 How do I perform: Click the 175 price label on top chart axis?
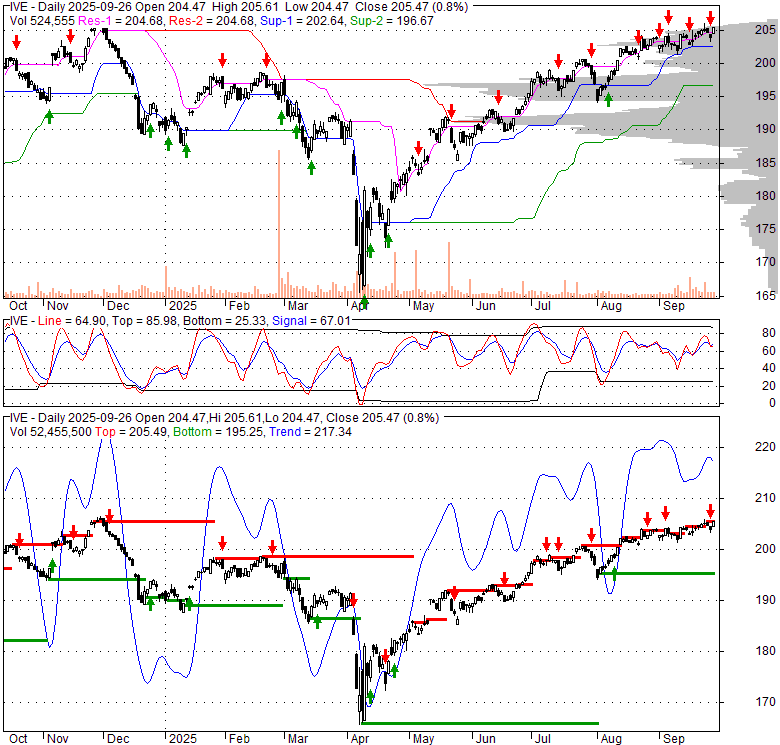pos(765,229)
